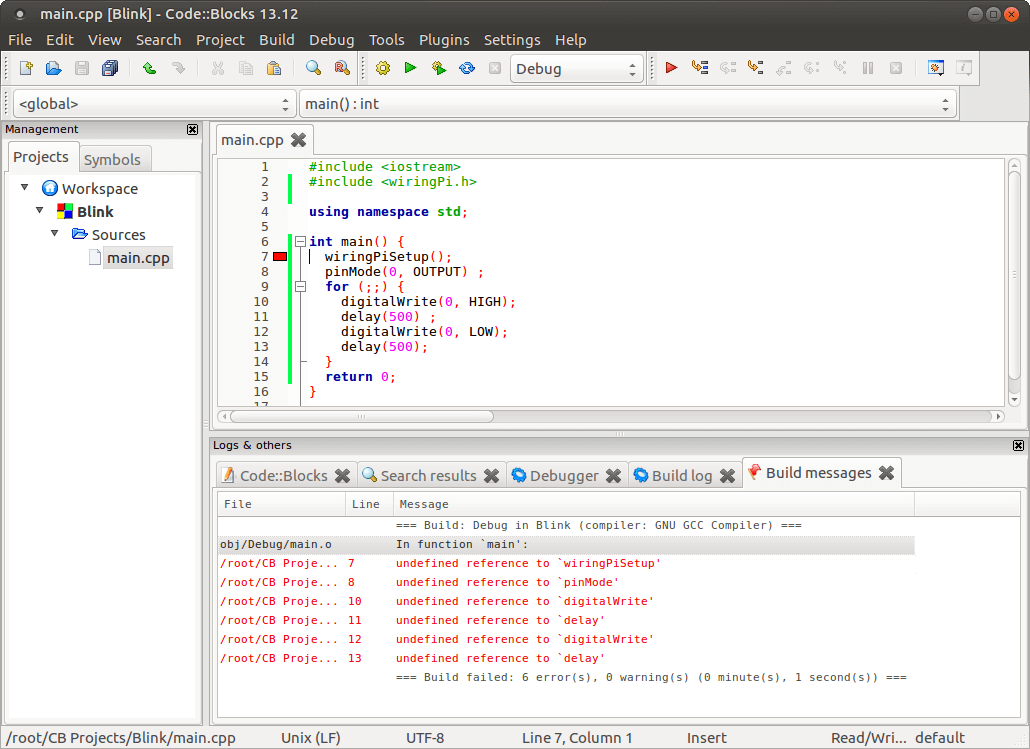Click the Open file icon
Image resolution: width=1030 pixels, height=749 pixels.
pyautogui.click(x=53, y=68)
